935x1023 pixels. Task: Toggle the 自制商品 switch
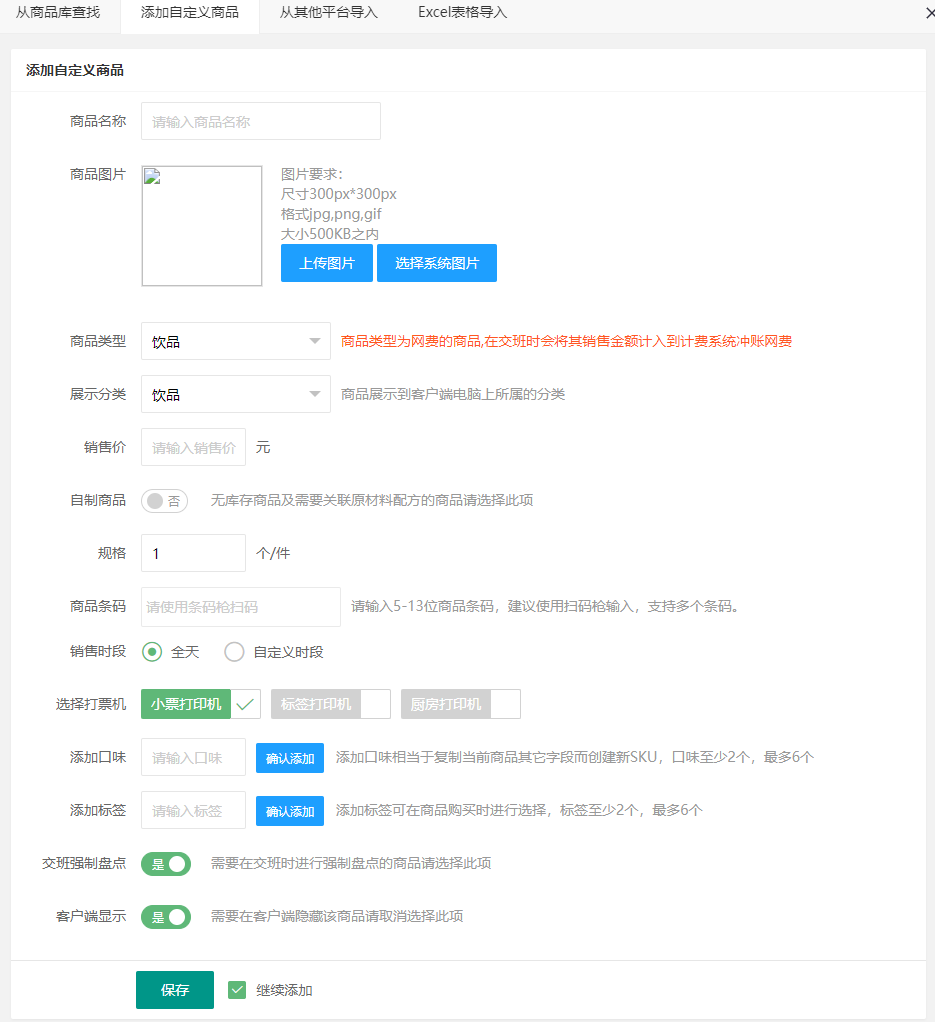pos(164,501)
